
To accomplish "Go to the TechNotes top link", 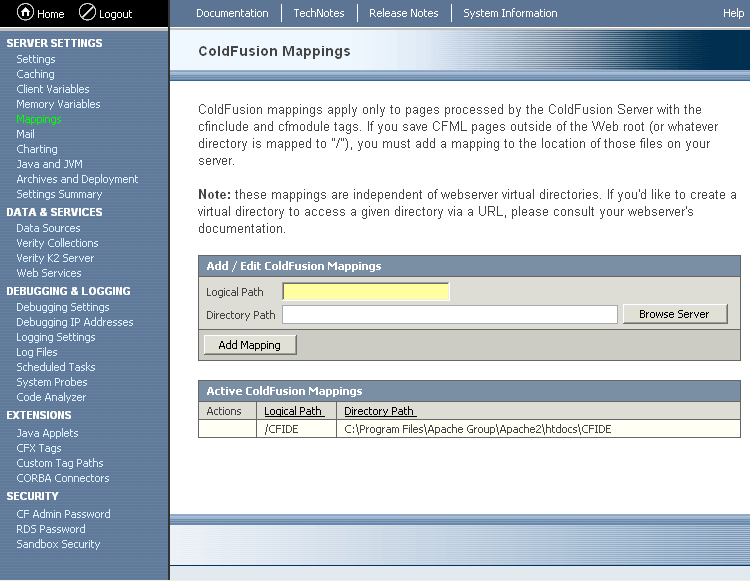I will coord(318,13).
